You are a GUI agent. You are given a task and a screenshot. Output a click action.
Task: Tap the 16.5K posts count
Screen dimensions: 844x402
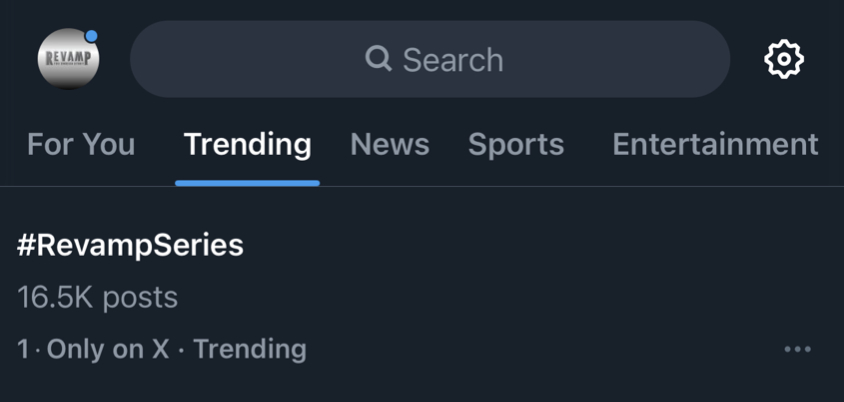click(x=97, y=298)
